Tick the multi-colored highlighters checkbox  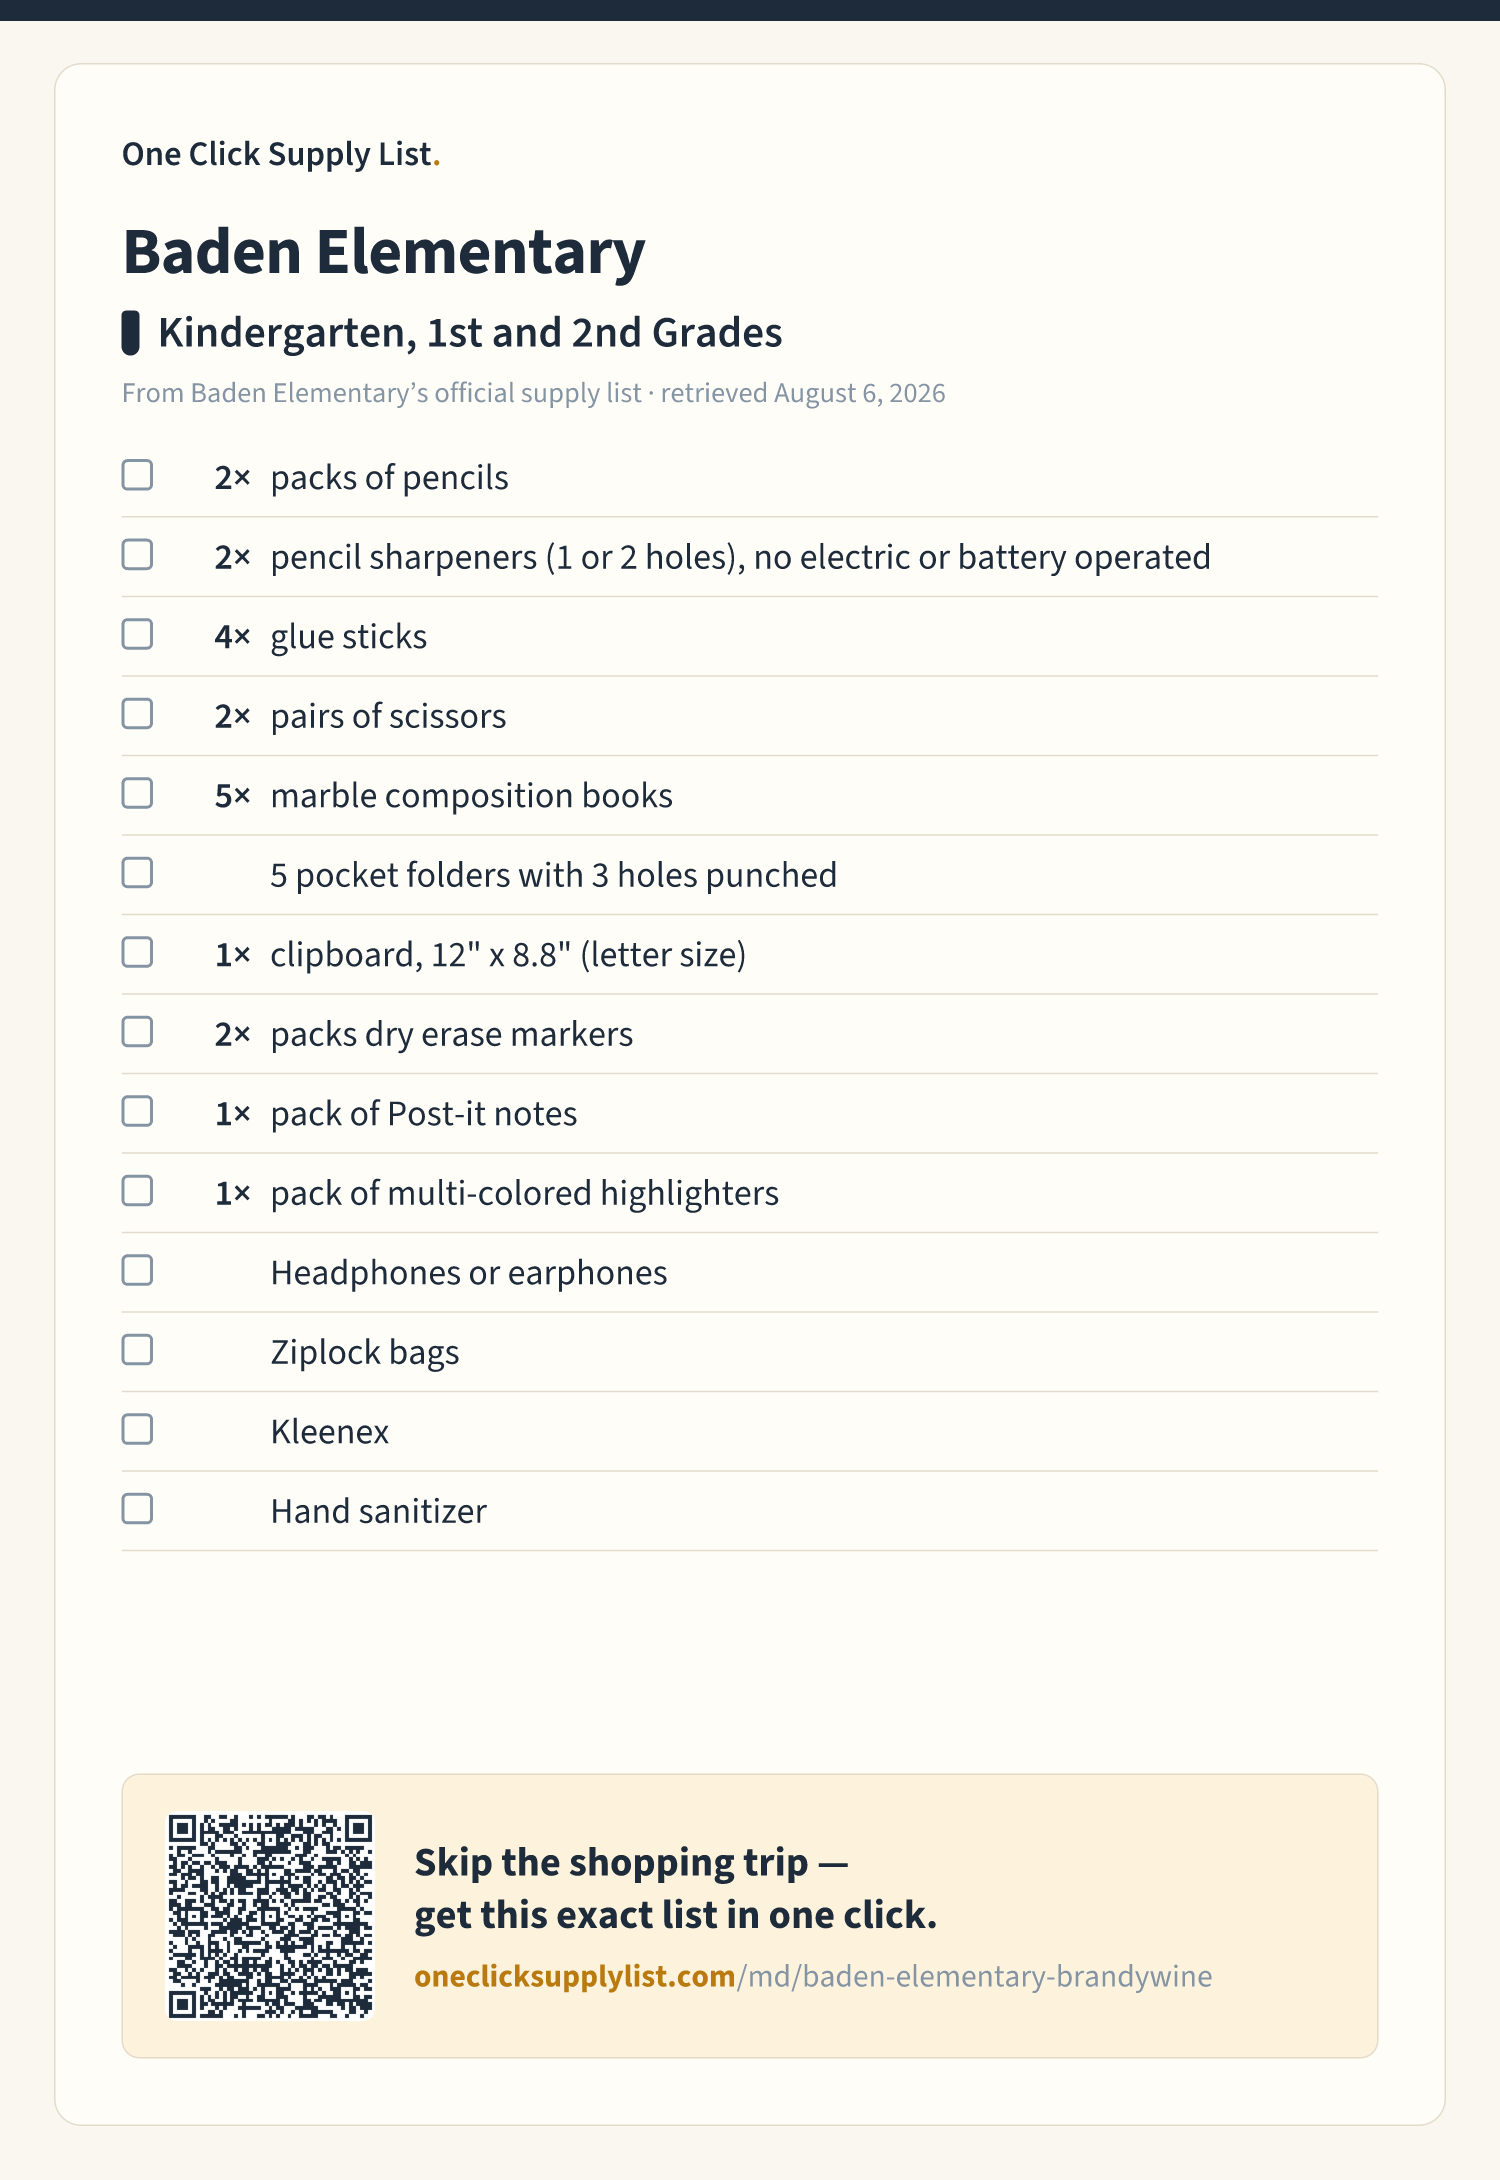click(137, 1191)
